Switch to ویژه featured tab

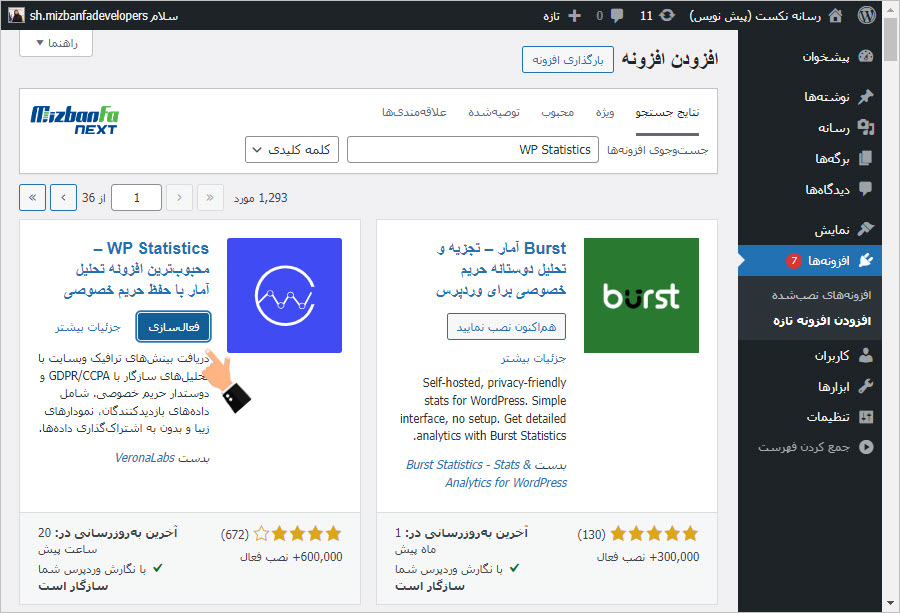pyautogui.click(x=605, y=112)
